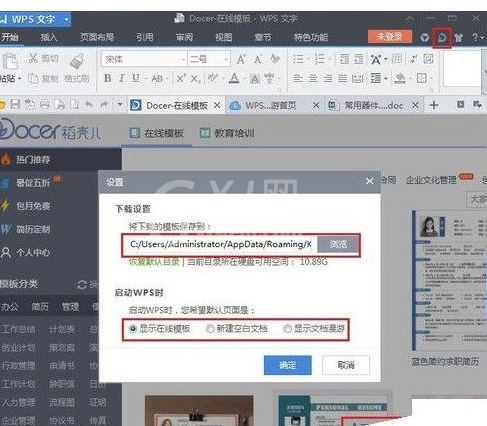
Task: Click the Print icon in quick access bar
Action: 44,105
